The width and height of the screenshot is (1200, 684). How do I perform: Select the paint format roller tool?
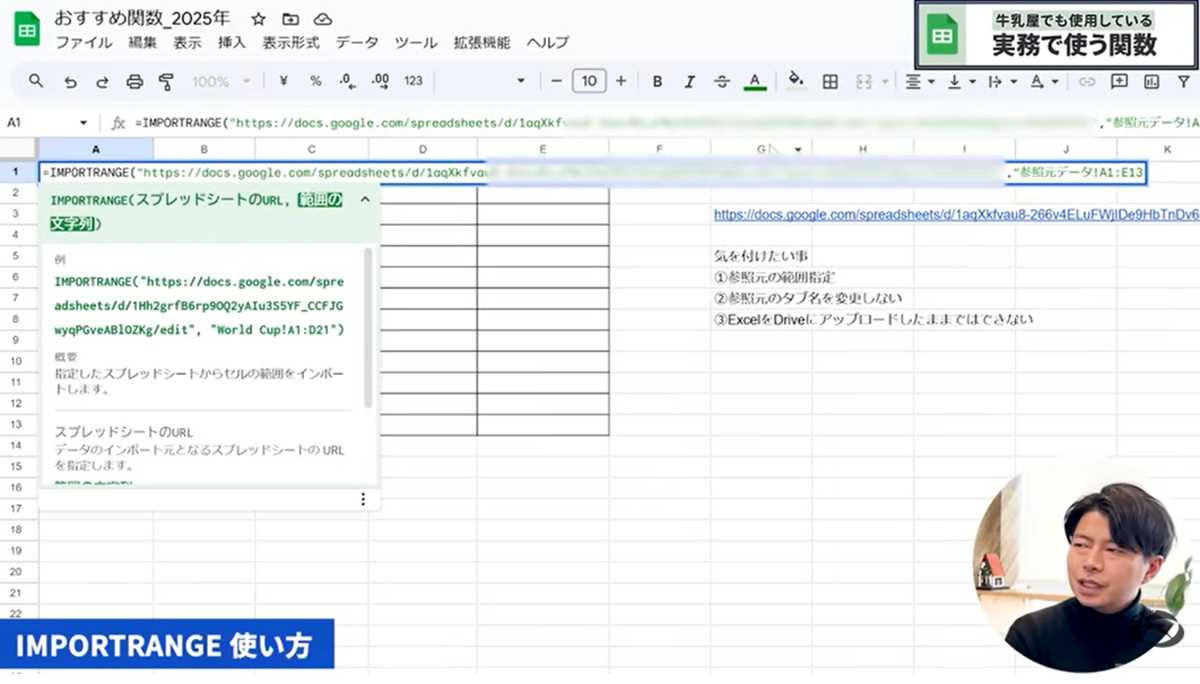[167, 81]
